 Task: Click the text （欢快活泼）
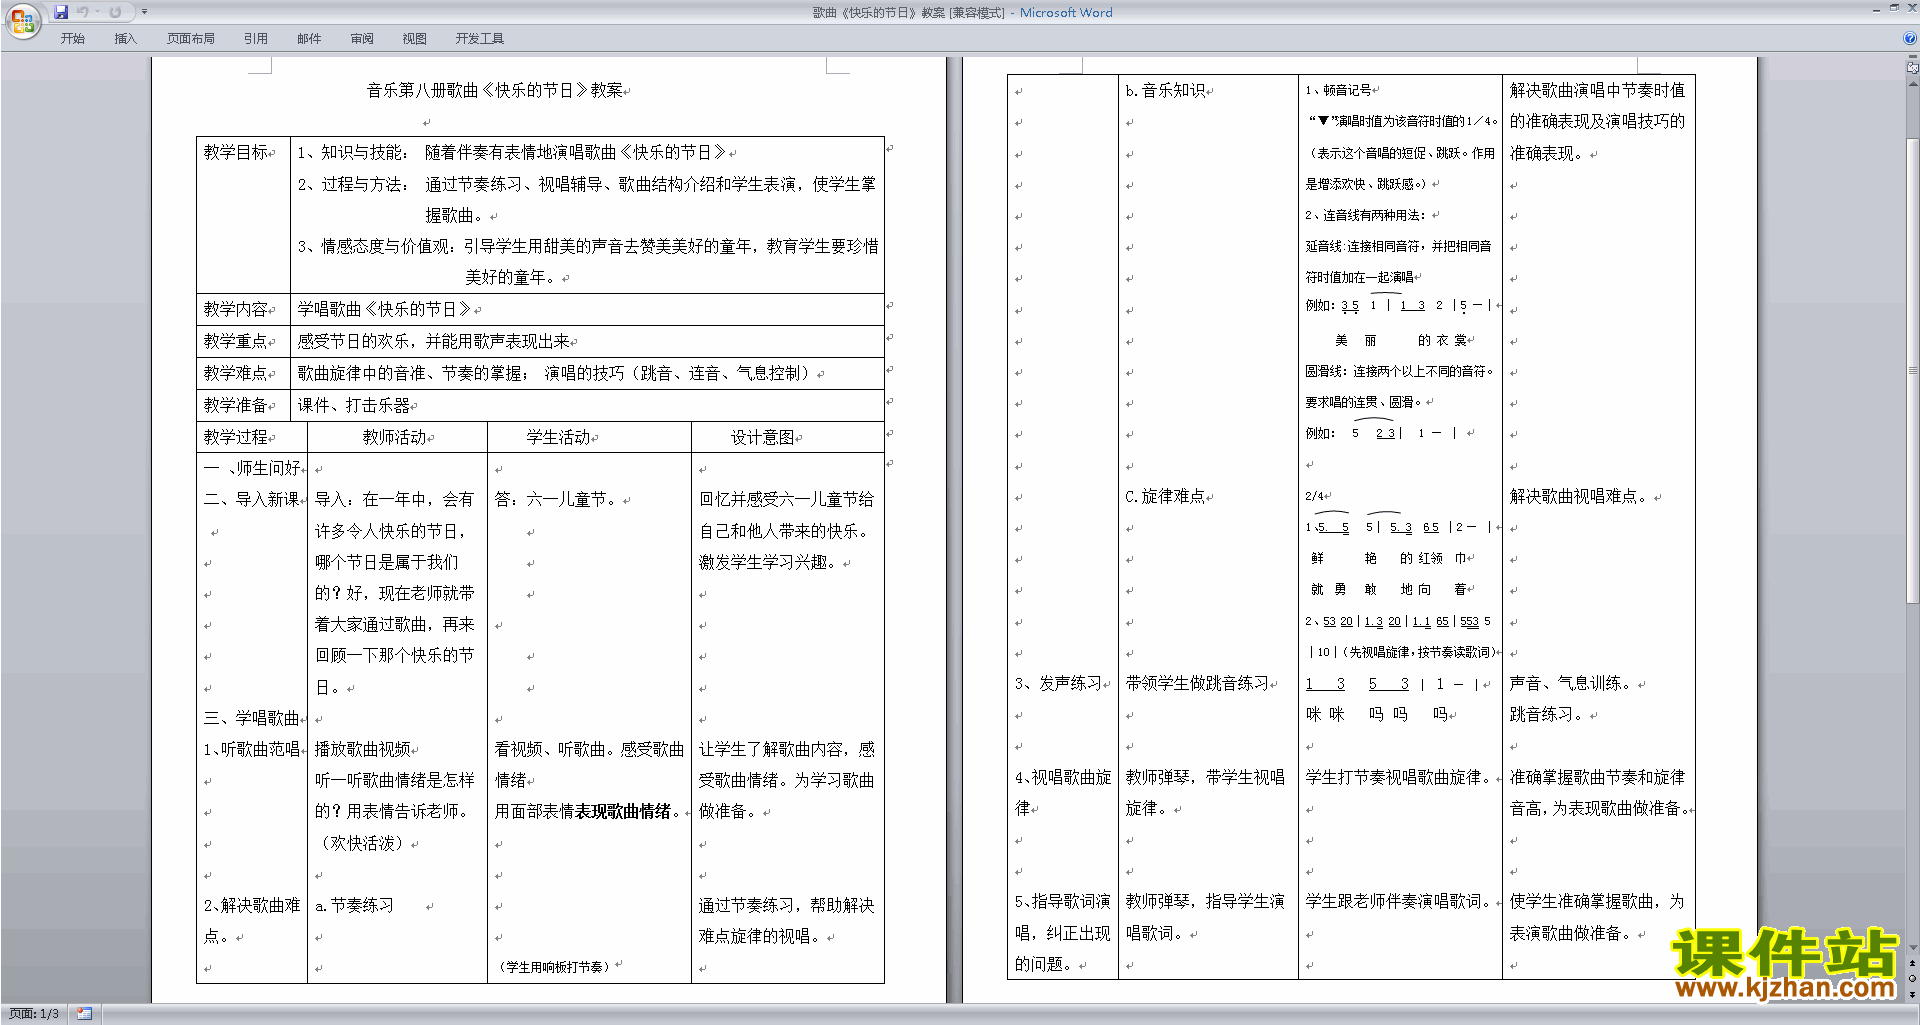tap(362, 843)
